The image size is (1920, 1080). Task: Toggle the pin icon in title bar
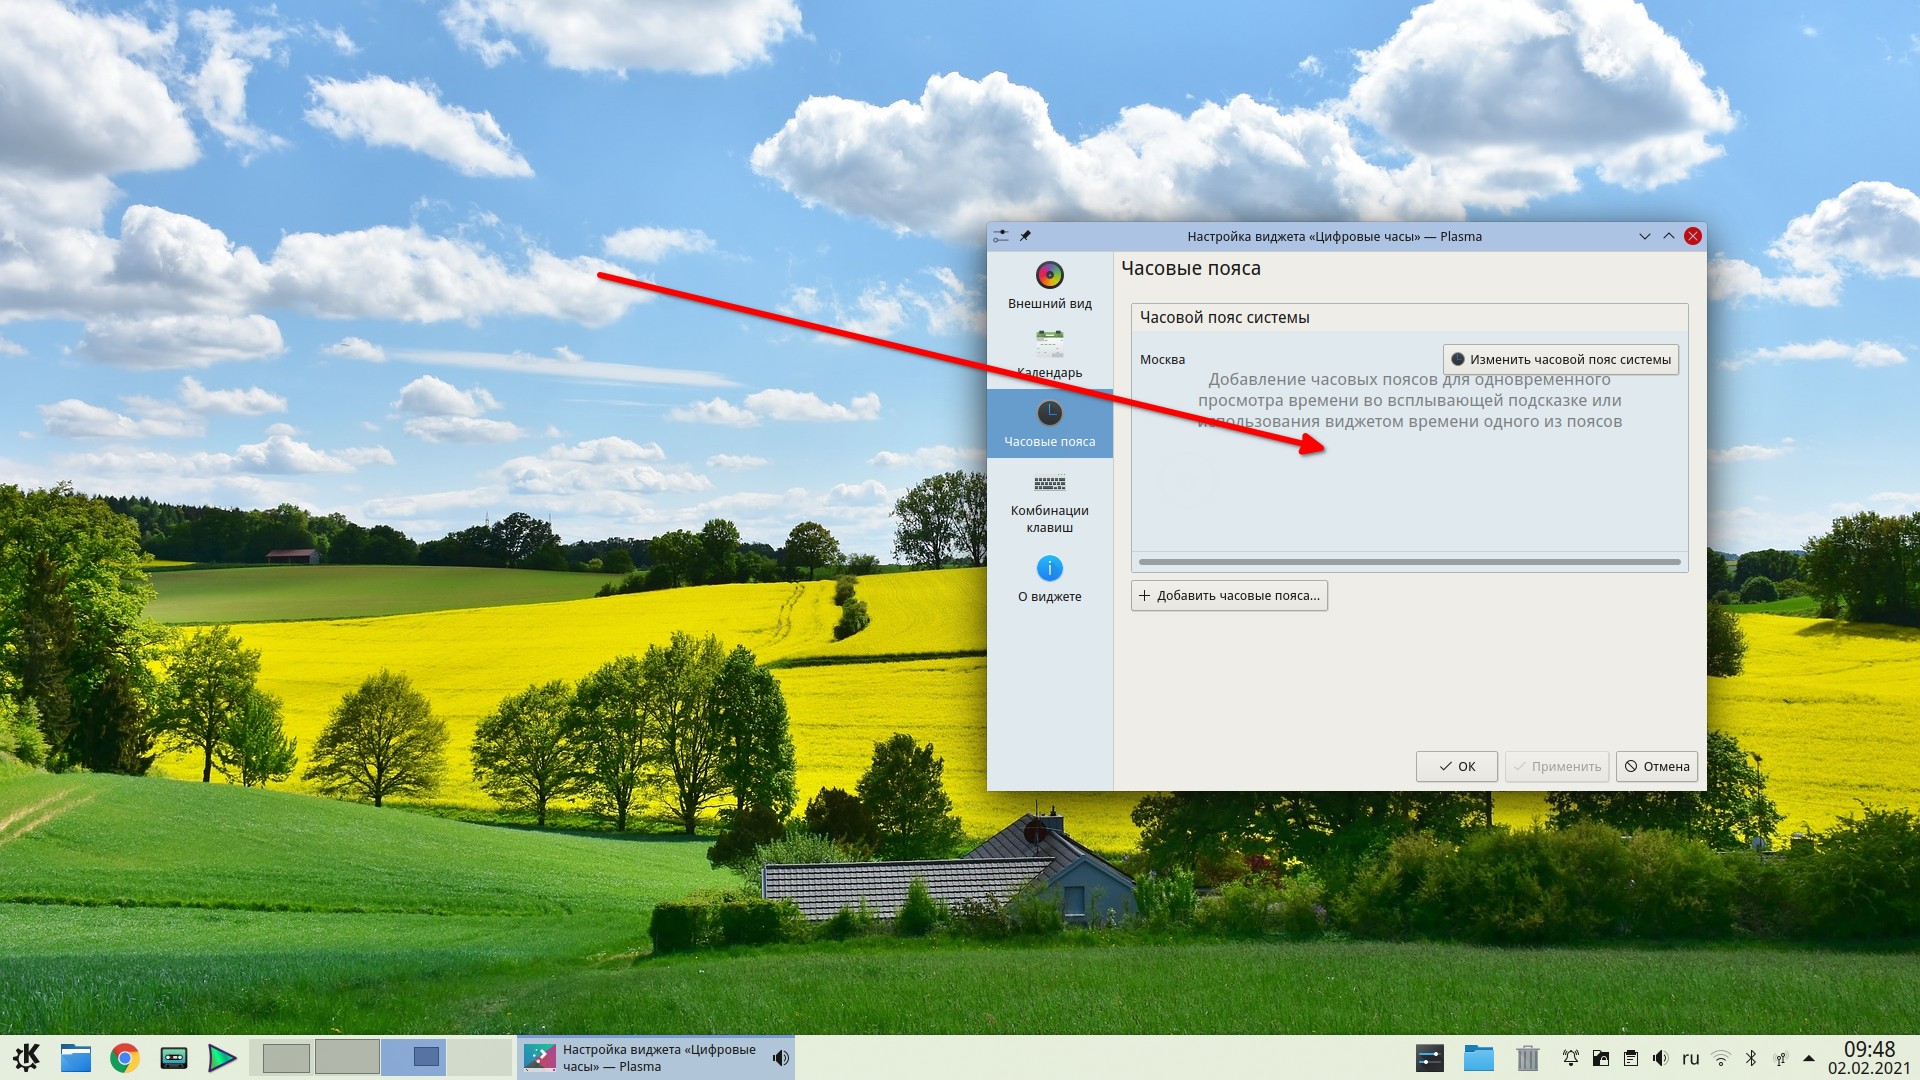pyautogui.click(x=1025, y=236)
